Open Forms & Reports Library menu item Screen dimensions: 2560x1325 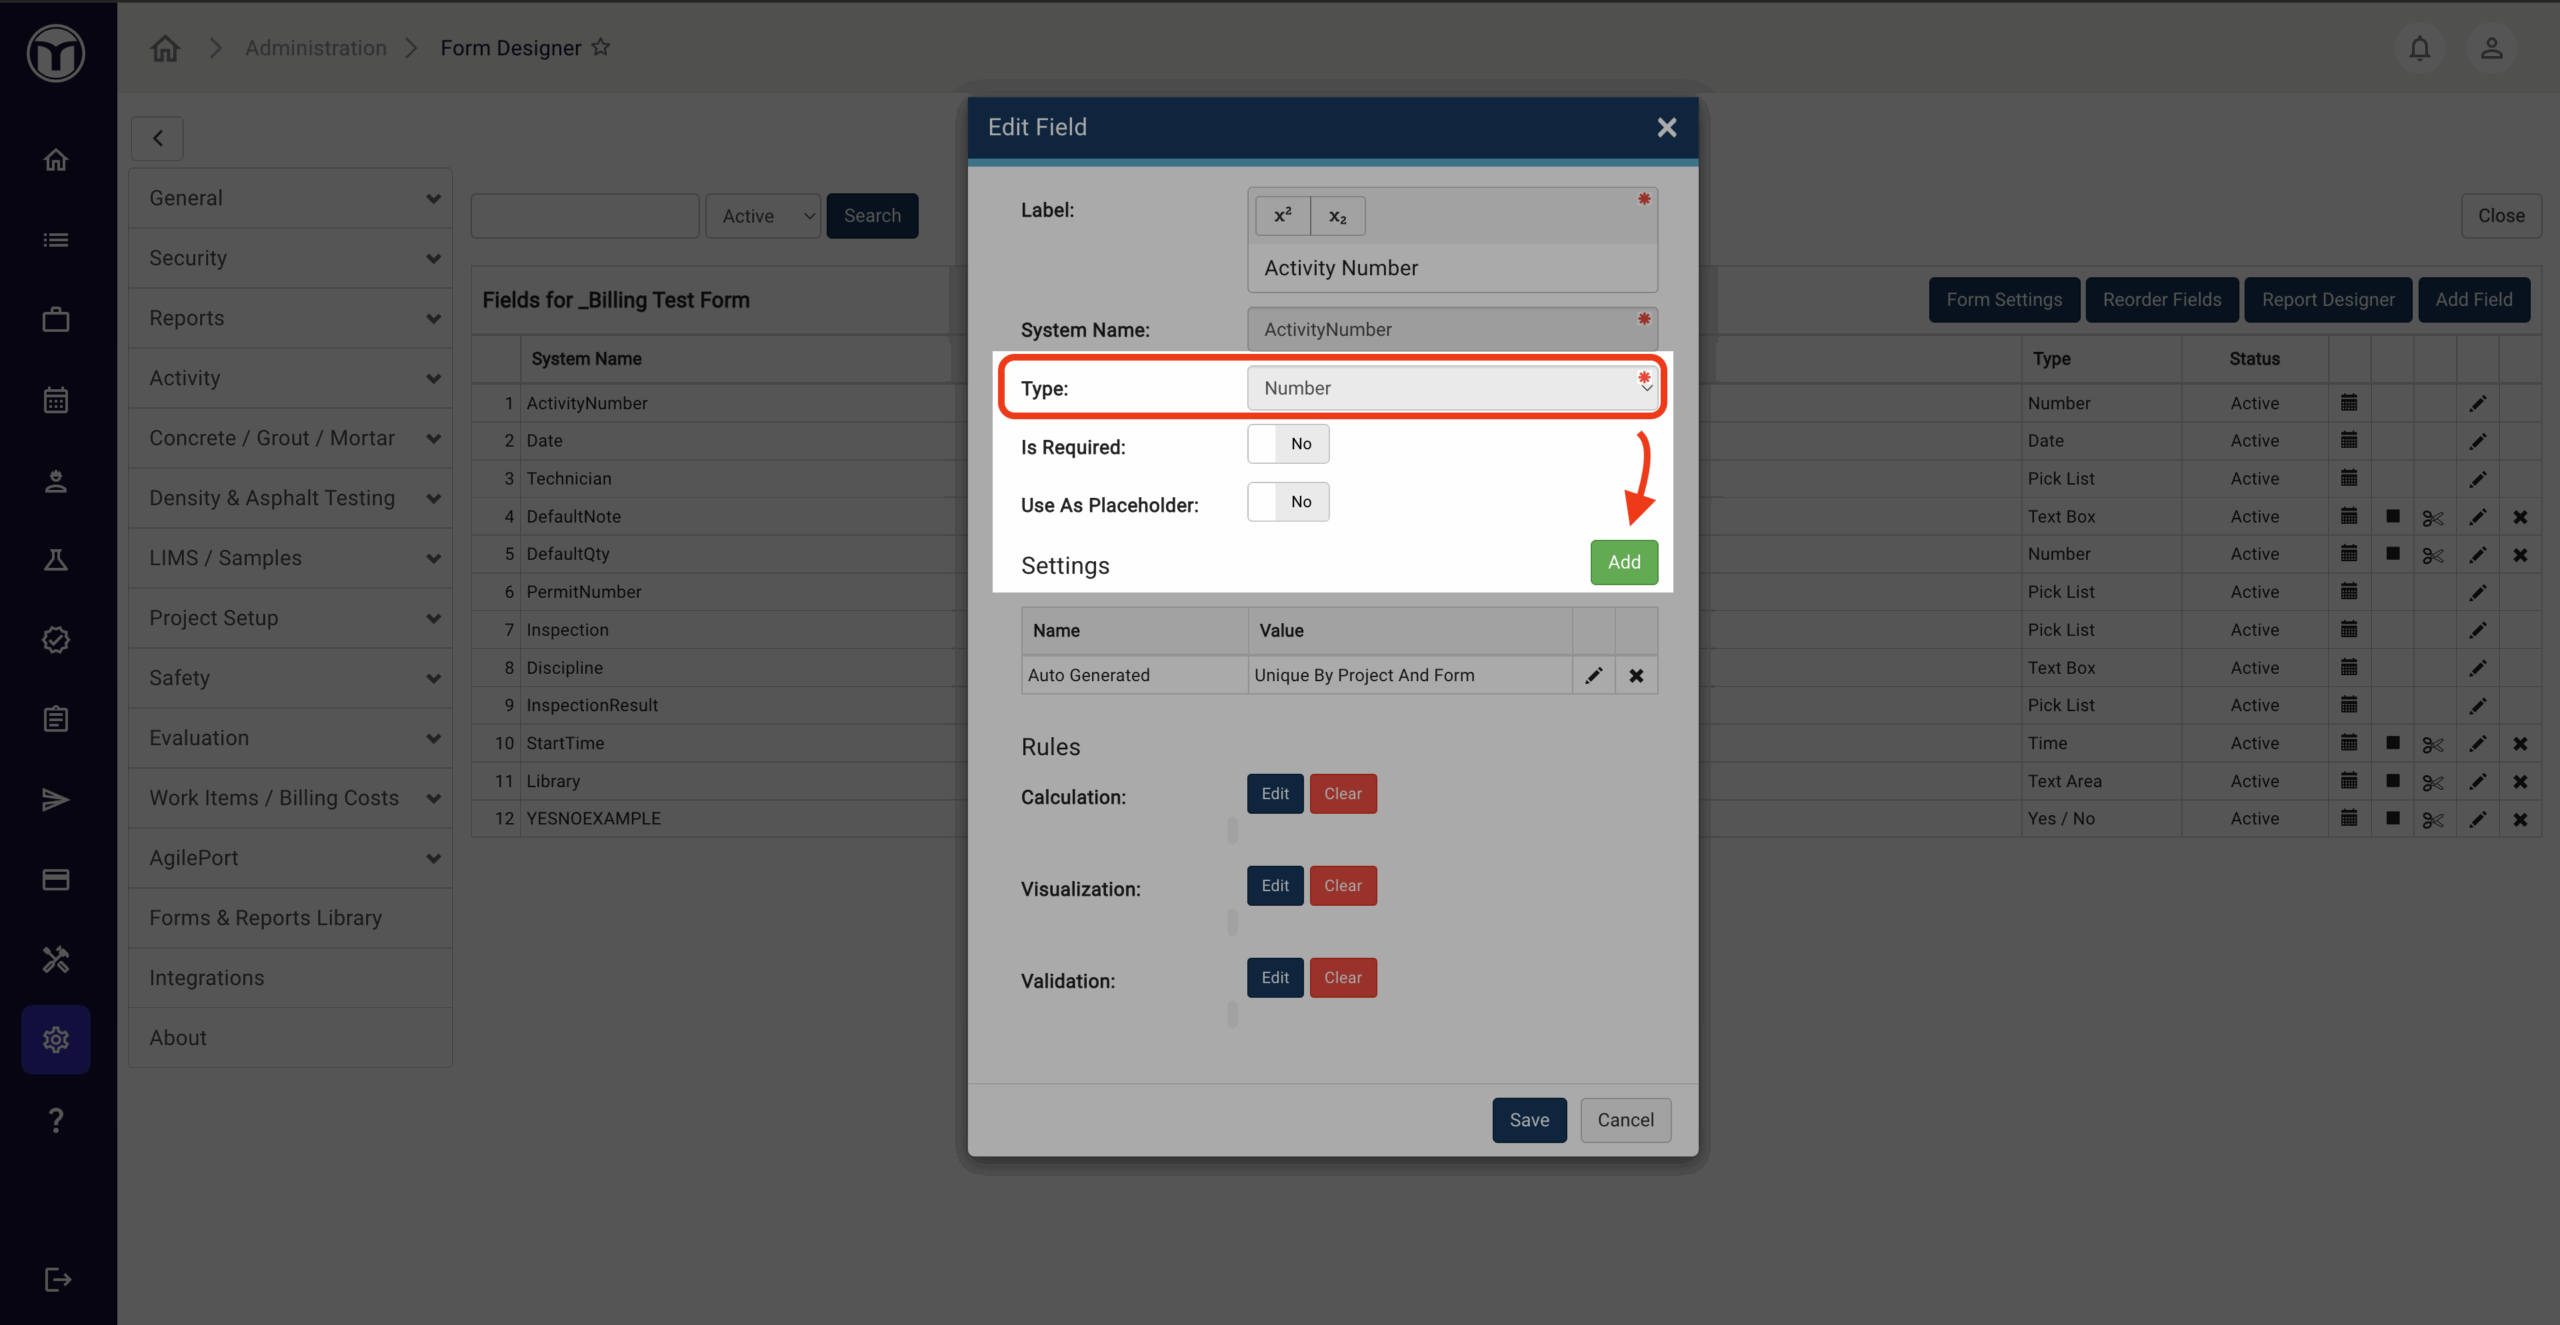point(266,918)
